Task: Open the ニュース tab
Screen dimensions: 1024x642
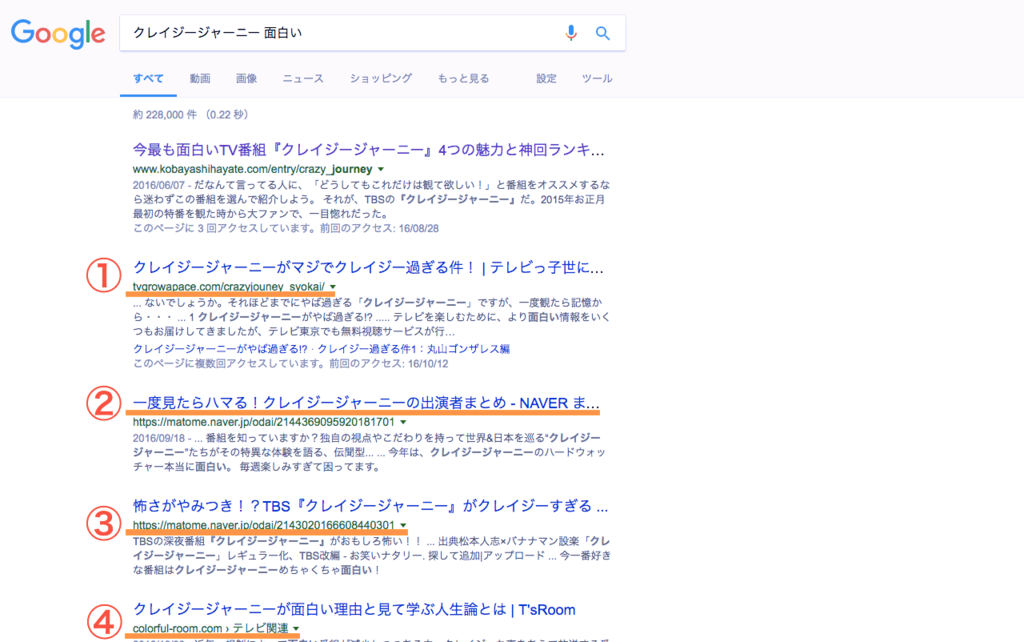Action: click(x=302, y=78)
